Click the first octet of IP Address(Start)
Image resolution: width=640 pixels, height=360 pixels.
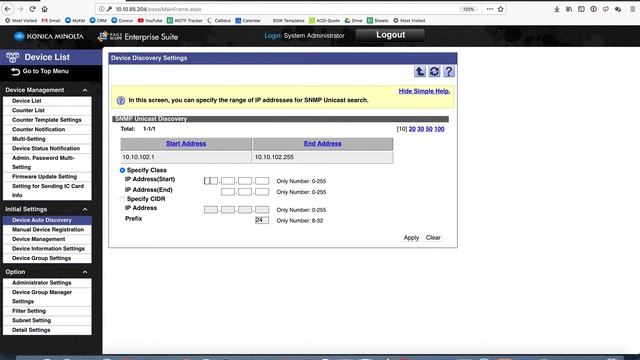(211, 181)
